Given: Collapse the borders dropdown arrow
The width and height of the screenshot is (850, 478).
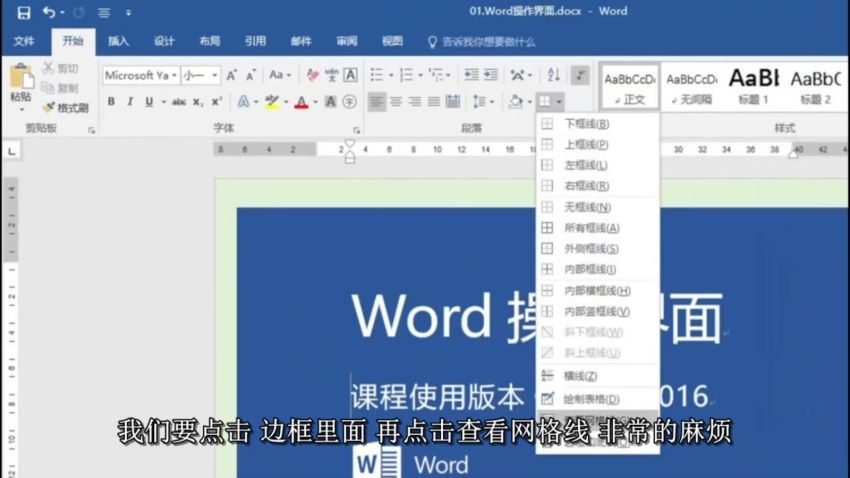Looking at the screenshot, I should [559, 101].
